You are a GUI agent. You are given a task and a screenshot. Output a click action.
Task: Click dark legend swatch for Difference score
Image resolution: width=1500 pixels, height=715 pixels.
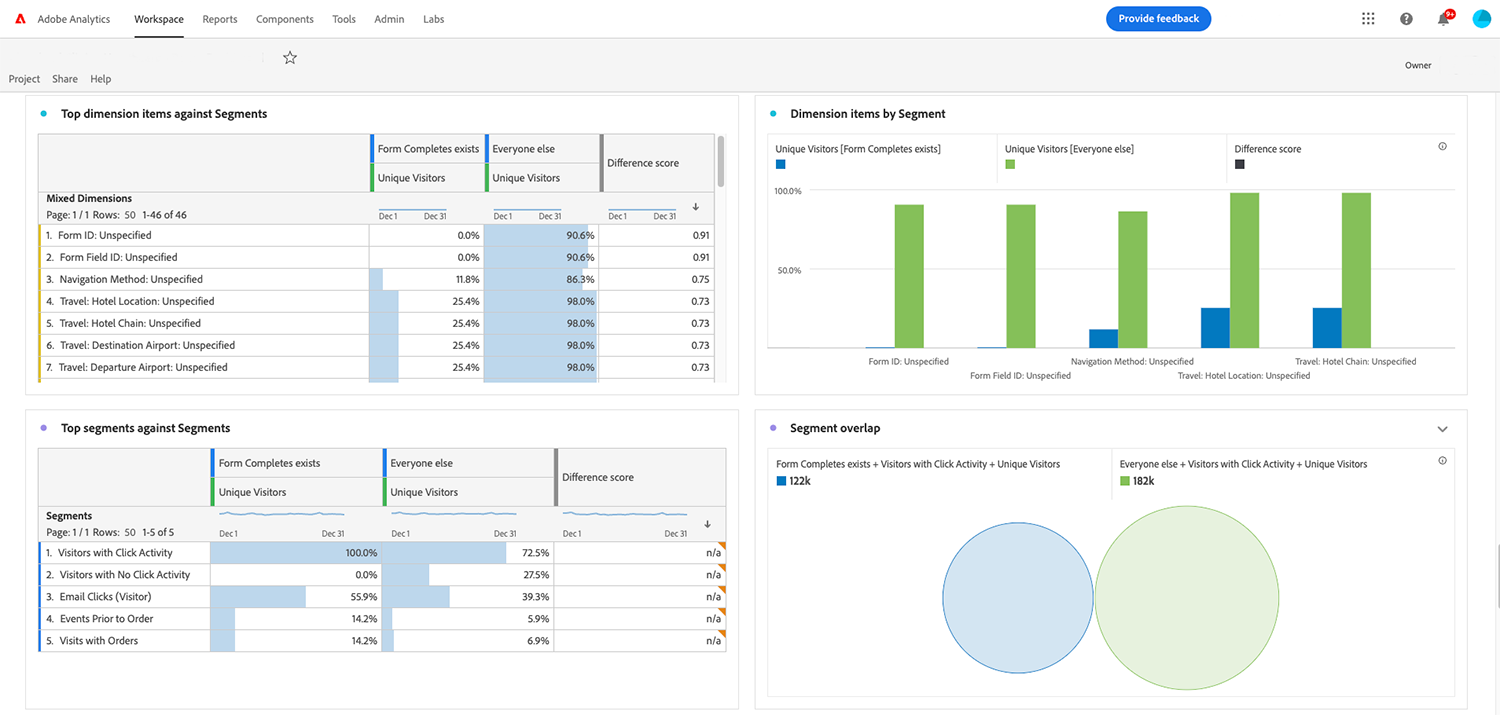(1240, 164)
